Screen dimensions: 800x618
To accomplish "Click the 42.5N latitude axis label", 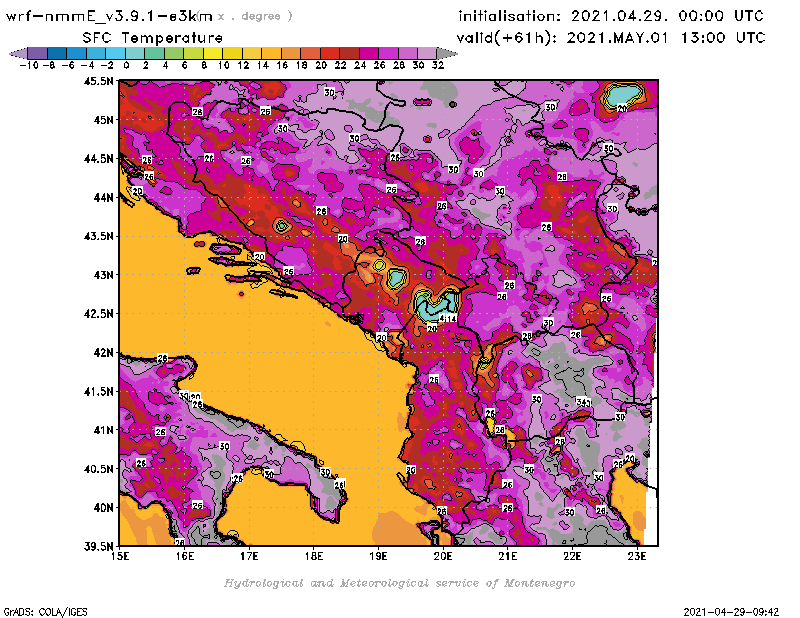I will point(98,314).
